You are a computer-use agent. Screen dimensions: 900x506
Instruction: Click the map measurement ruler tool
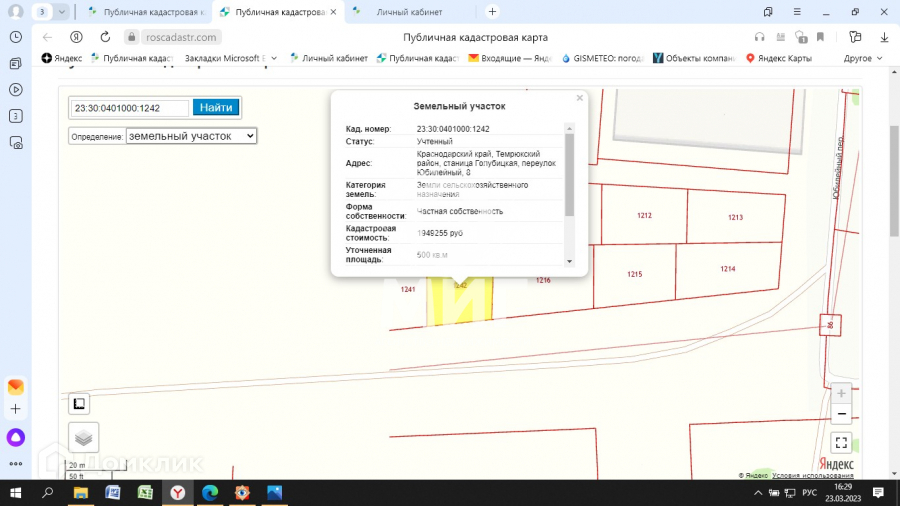coord(79,404)
